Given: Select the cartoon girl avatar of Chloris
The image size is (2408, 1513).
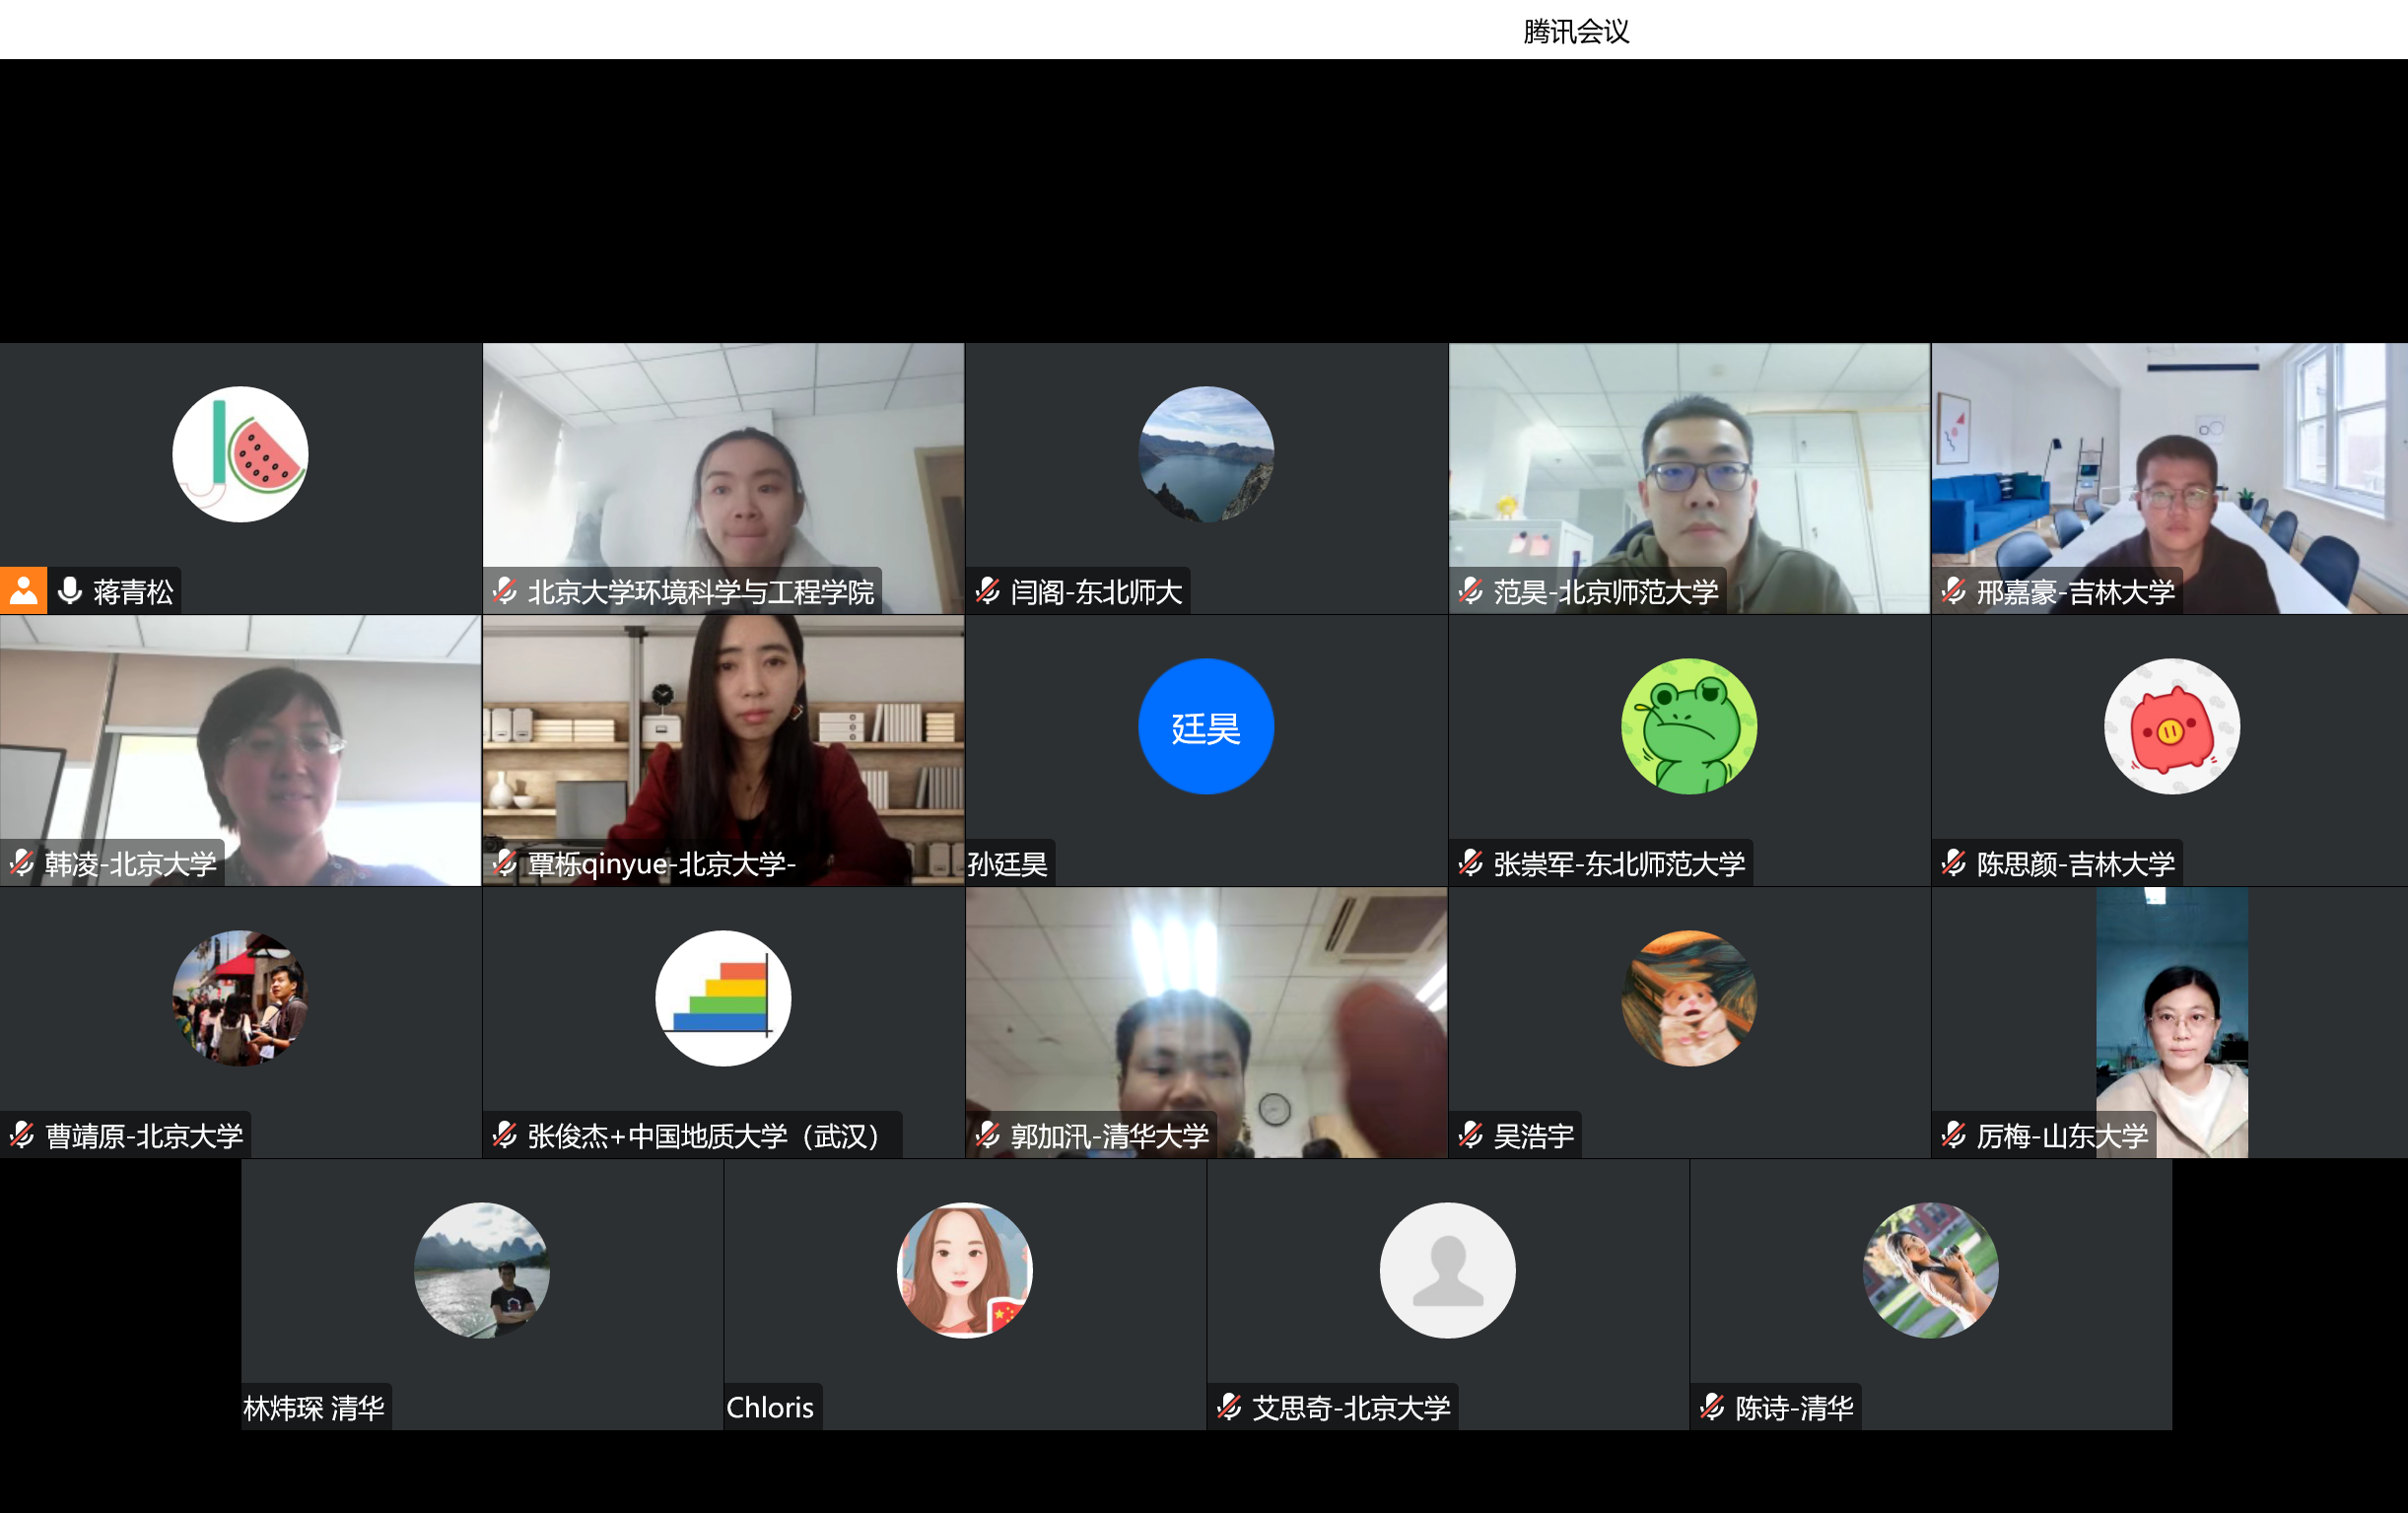Looking at the screenshot, I should pos(965,1270).
